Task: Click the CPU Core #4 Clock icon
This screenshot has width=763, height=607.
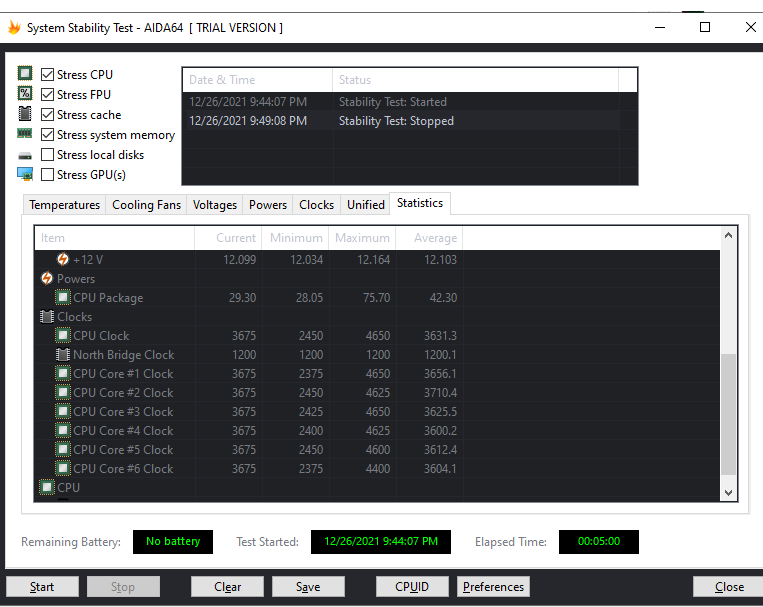Action: (63, 430)
